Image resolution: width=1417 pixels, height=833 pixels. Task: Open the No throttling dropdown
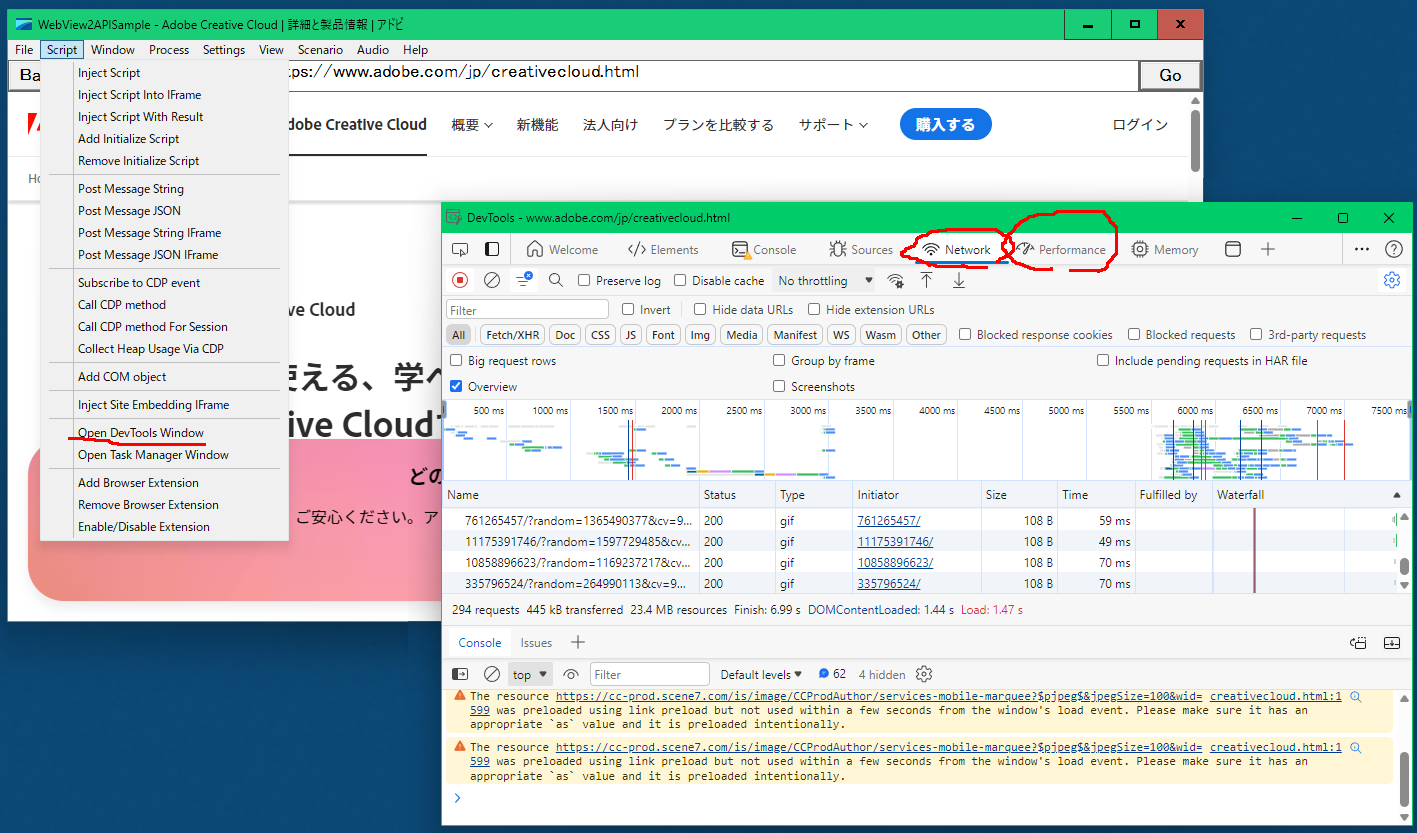click(825, 281)
